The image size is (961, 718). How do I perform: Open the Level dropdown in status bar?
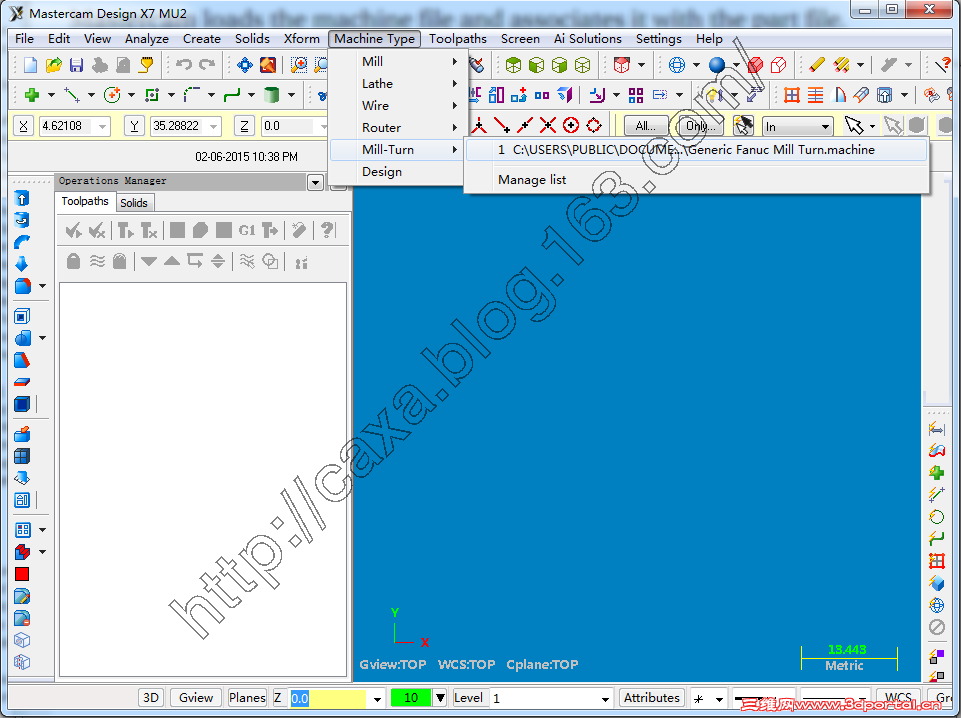(x=605, y=699)
